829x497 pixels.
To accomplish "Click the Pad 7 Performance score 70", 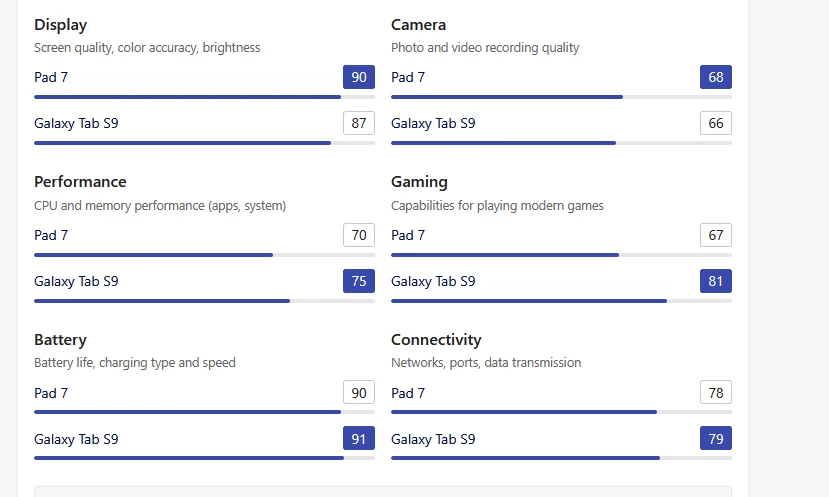I will click(x=359, y=235).
